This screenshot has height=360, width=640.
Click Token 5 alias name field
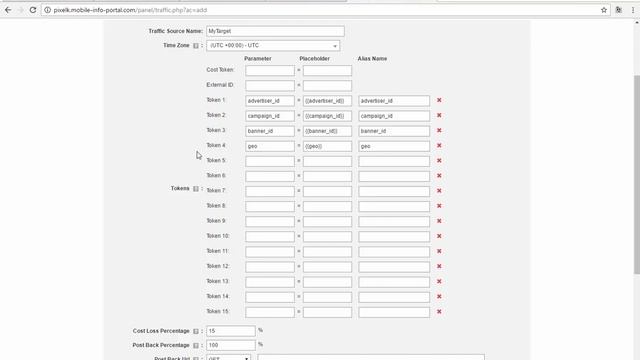[x=394, y=161]
